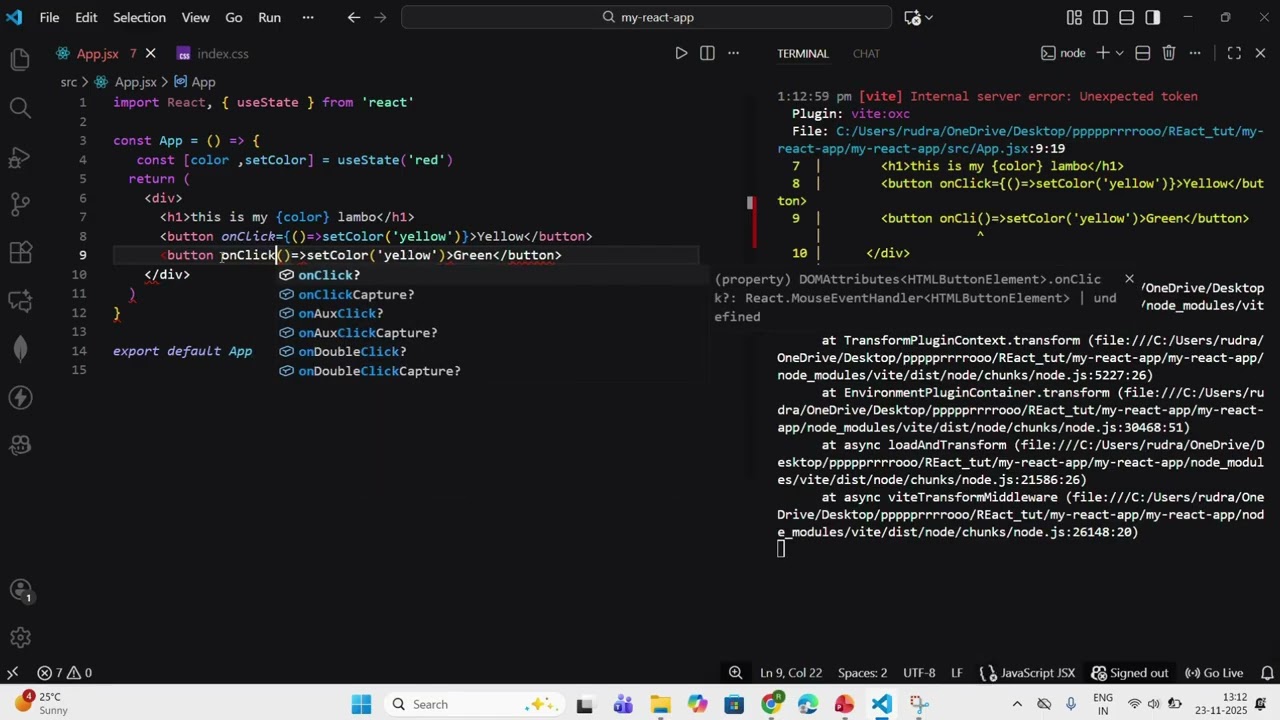Screen dimensions: 1280x720
Task: Open the remote window indicator
Action: click(x=13, y=673)
